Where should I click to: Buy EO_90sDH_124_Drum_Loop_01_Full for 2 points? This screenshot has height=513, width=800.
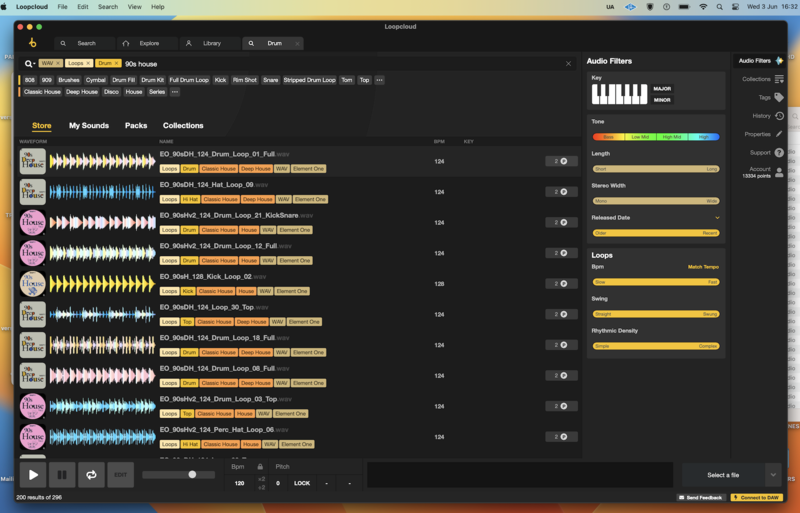[561, 161]
